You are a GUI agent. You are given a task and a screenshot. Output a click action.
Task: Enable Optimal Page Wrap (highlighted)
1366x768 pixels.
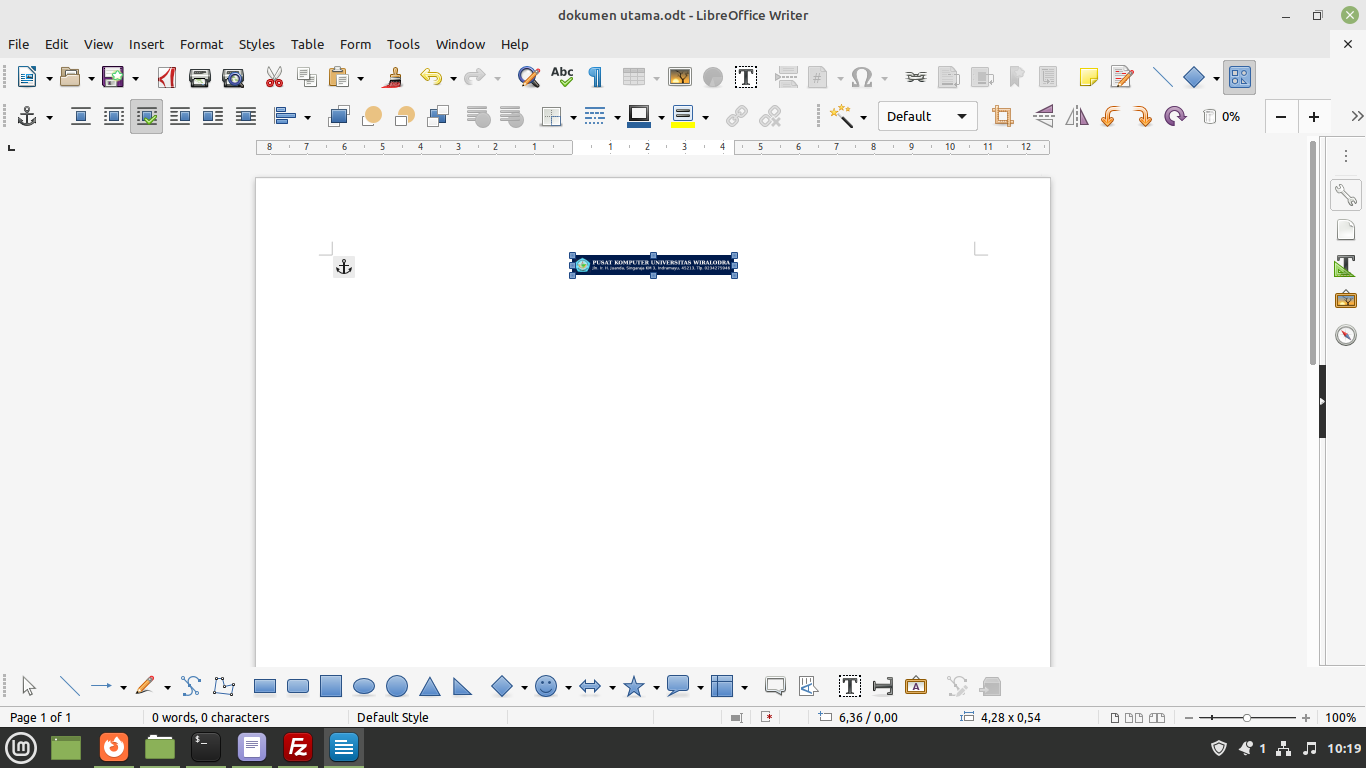pos(146,117)
